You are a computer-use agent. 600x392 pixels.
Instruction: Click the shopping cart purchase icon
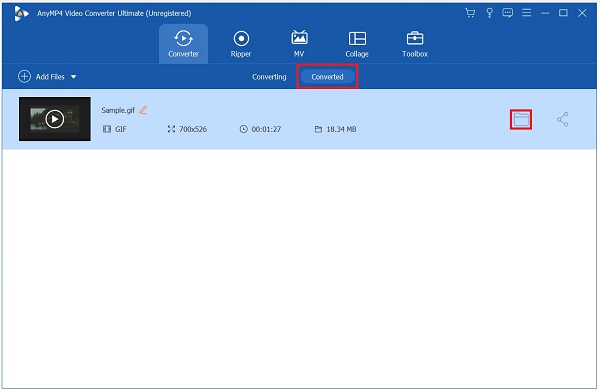pos(470,13)
